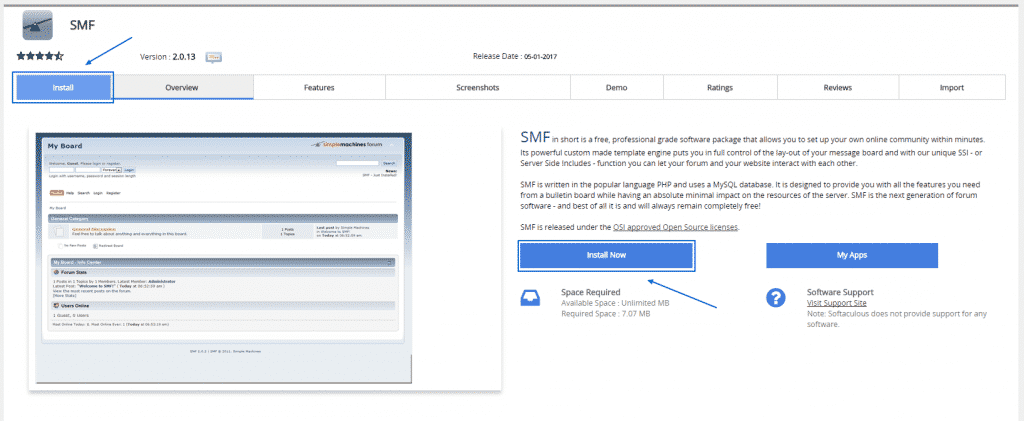Click the Software Support question mark icon

(775, 298)
